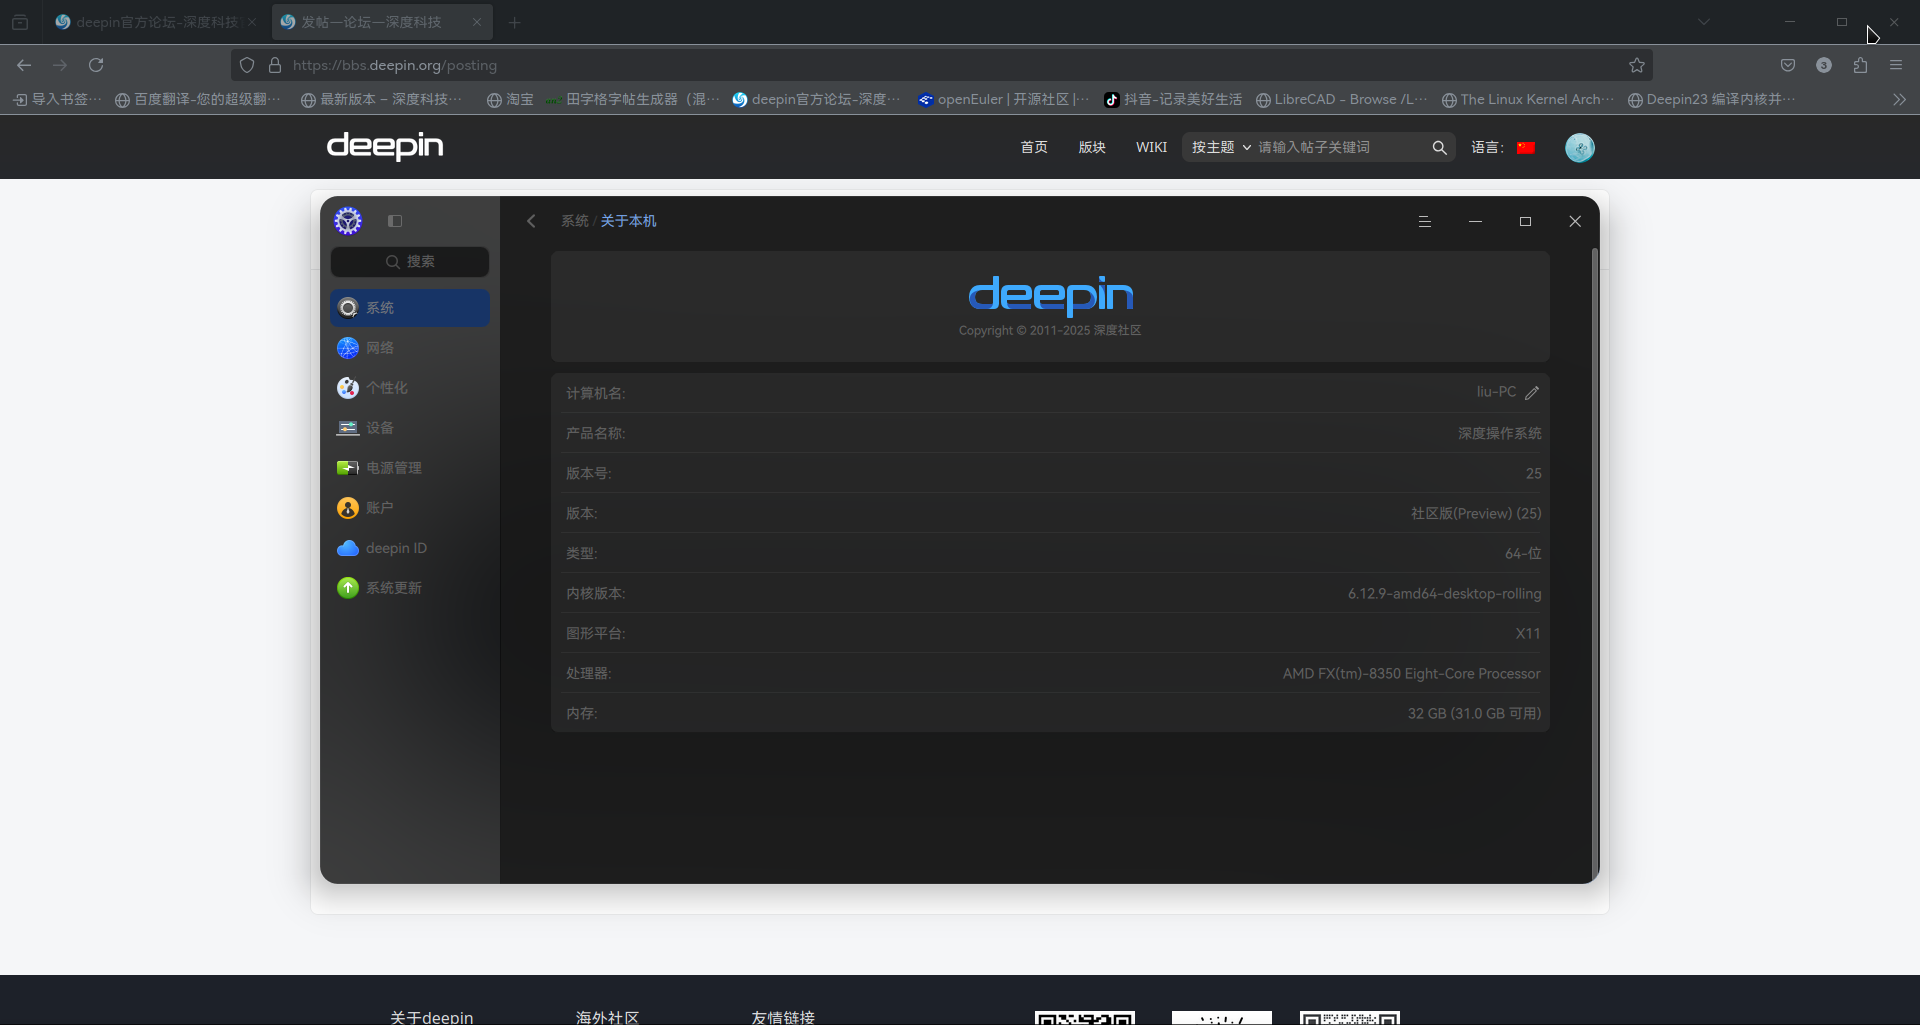View site security lock information
This screenshot has height=1025, width=1920.
275,65
